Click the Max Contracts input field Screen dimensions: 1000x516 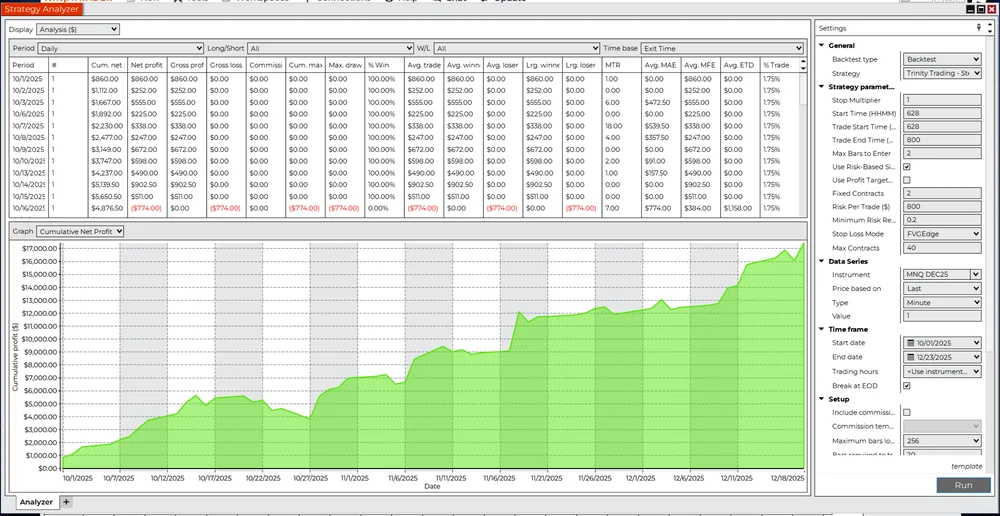[x=942, y=248]
